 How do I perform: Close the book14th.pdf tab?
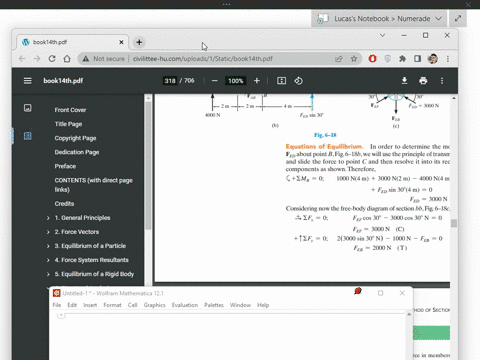[121, 42]
